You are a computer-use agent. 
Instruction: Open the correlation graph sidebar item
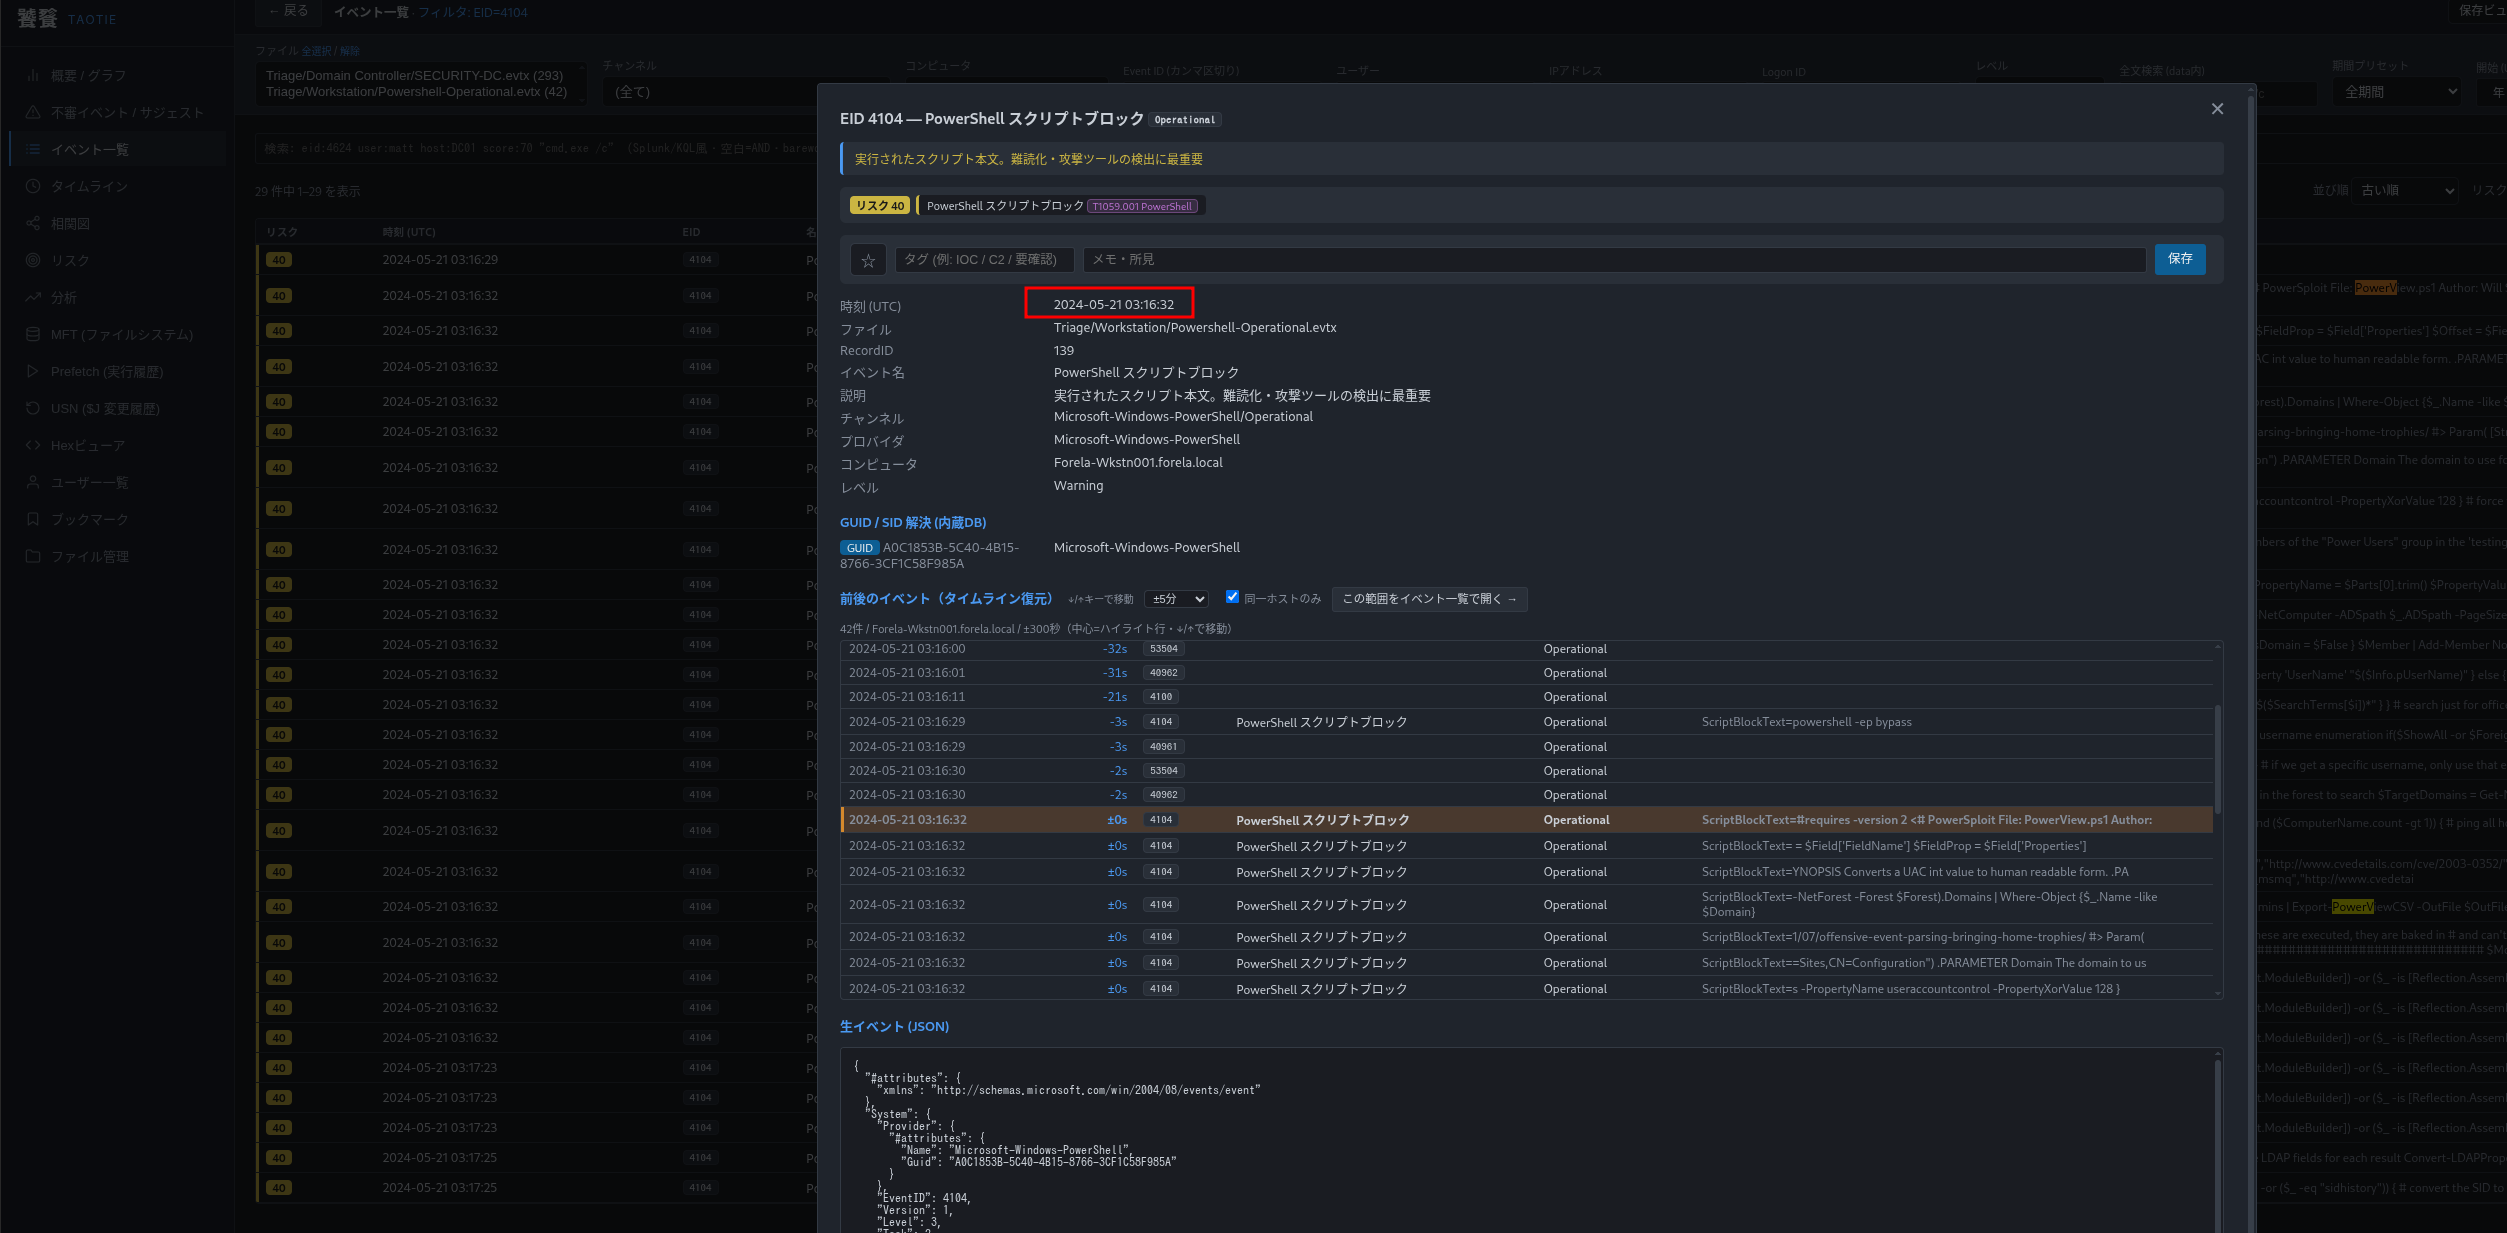coord(118,224)
